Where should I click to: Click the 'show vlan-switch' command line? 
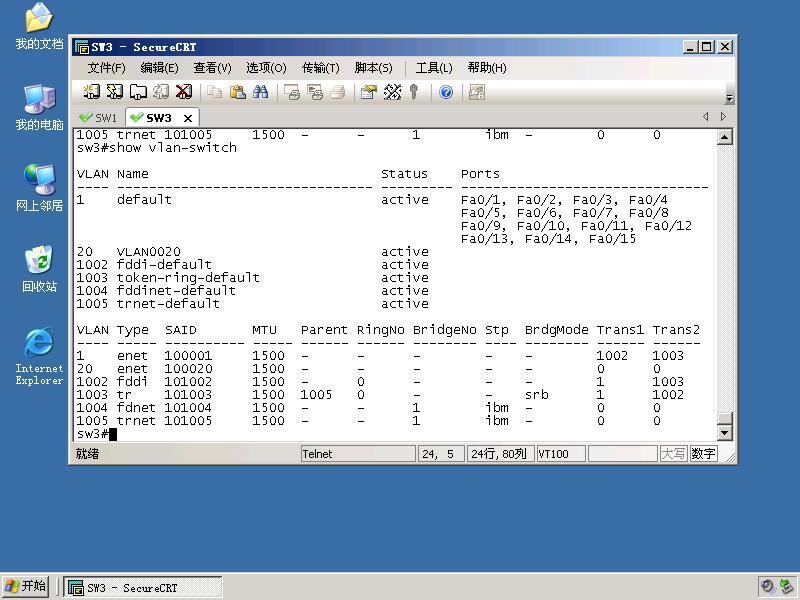(157, 148)
